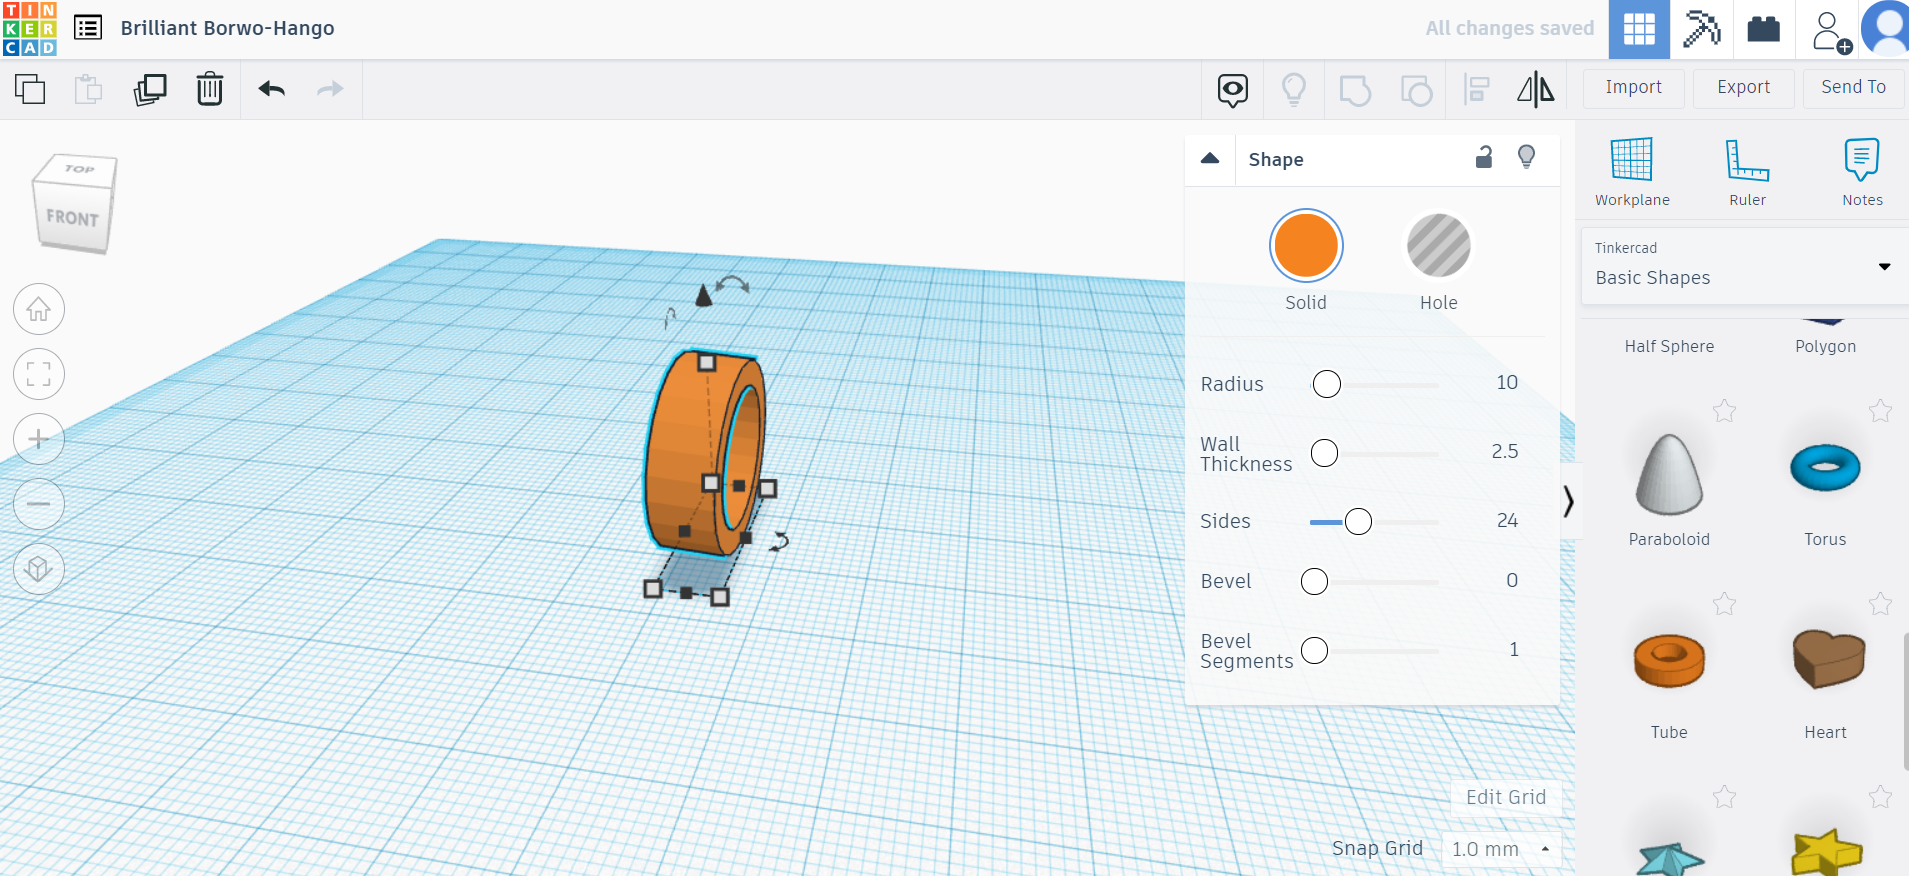This screenshot has height=876, width=1909.
Task: Adjust the Bevel Segments slider handle
Action: 1314,651
